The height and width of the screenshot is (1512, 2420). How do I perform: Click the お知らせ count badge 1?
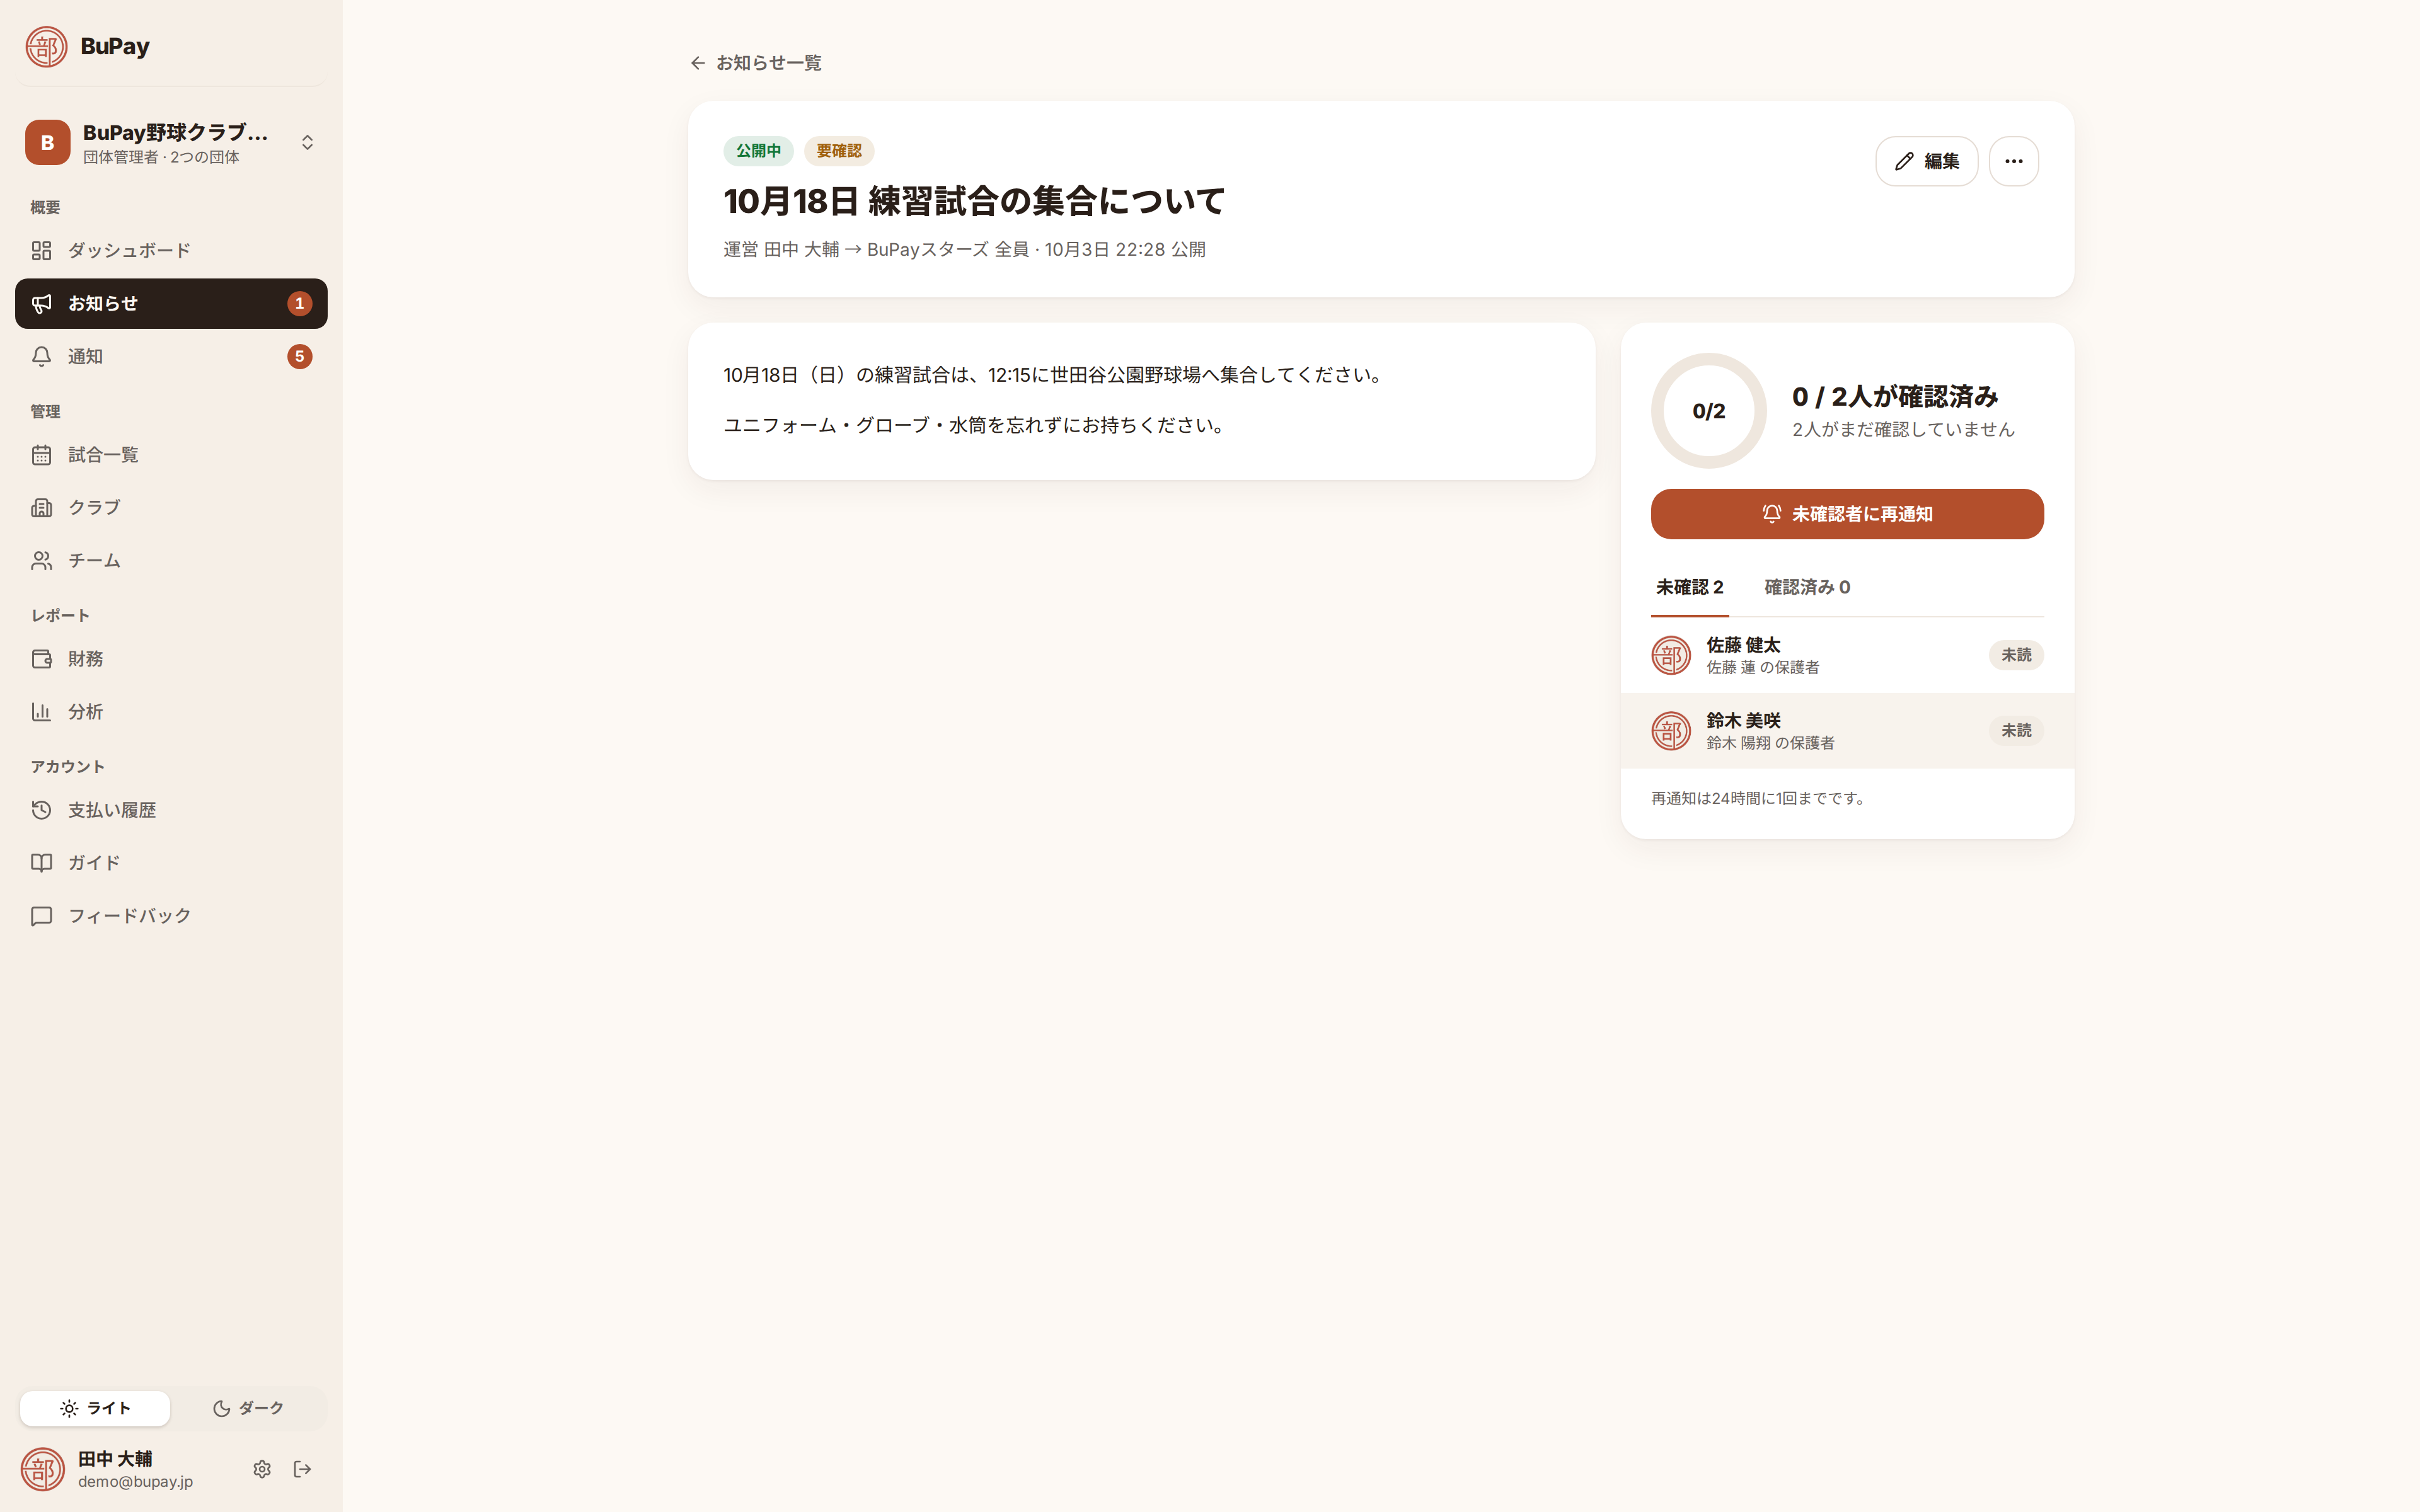299,303
